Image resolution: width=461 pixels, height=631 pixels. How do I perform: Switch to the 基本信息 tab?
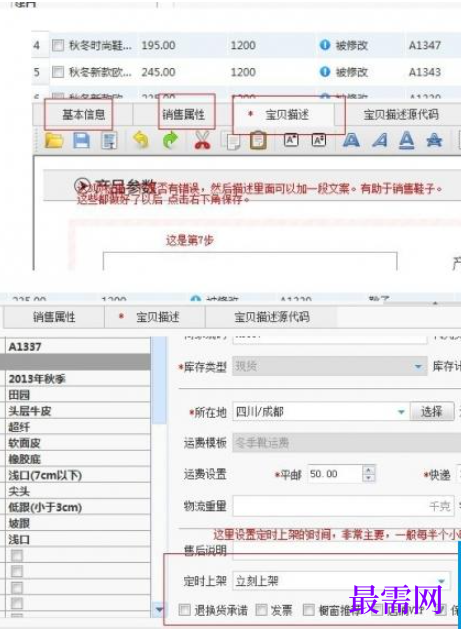click(83, 115)
